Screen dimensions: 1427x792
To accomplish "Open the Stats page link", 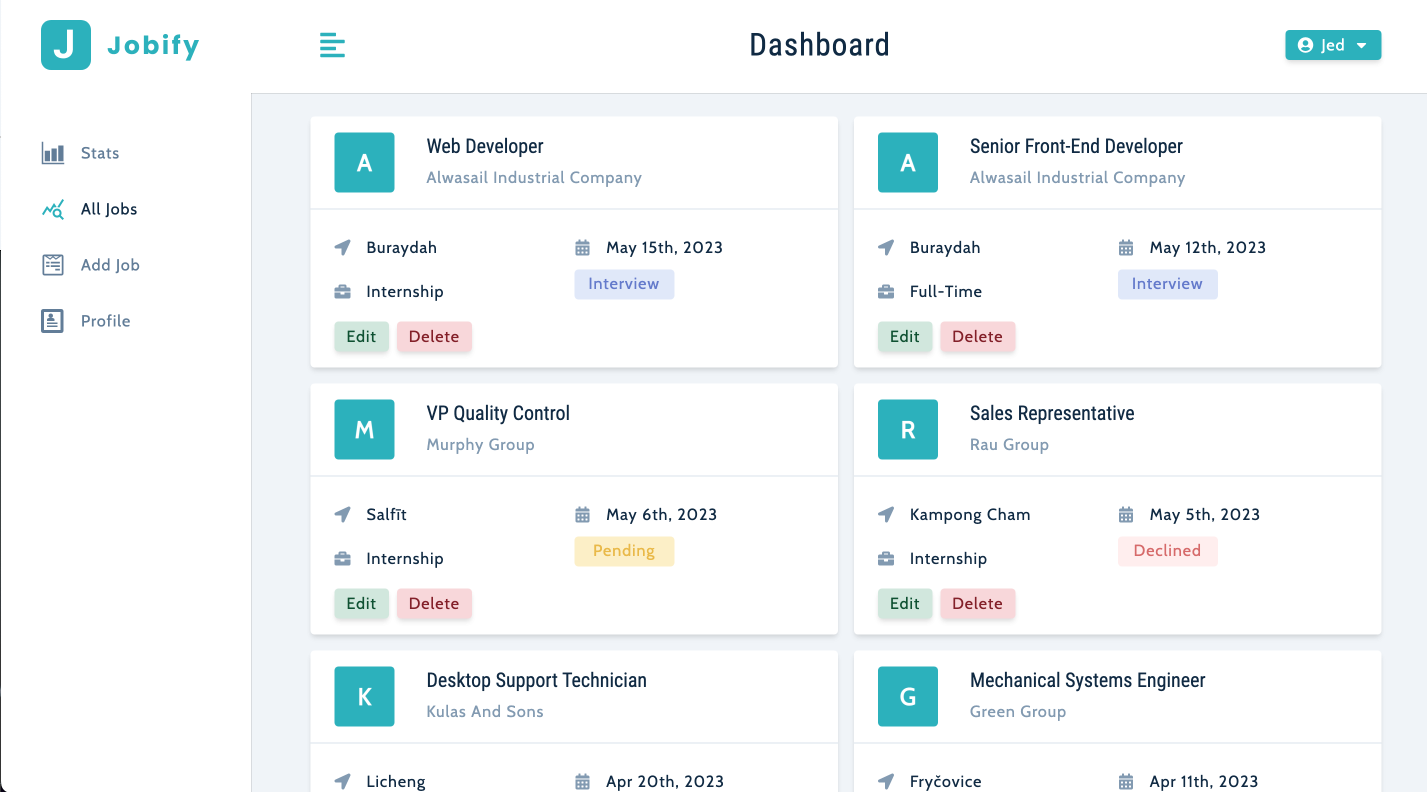I will point(100,153).
